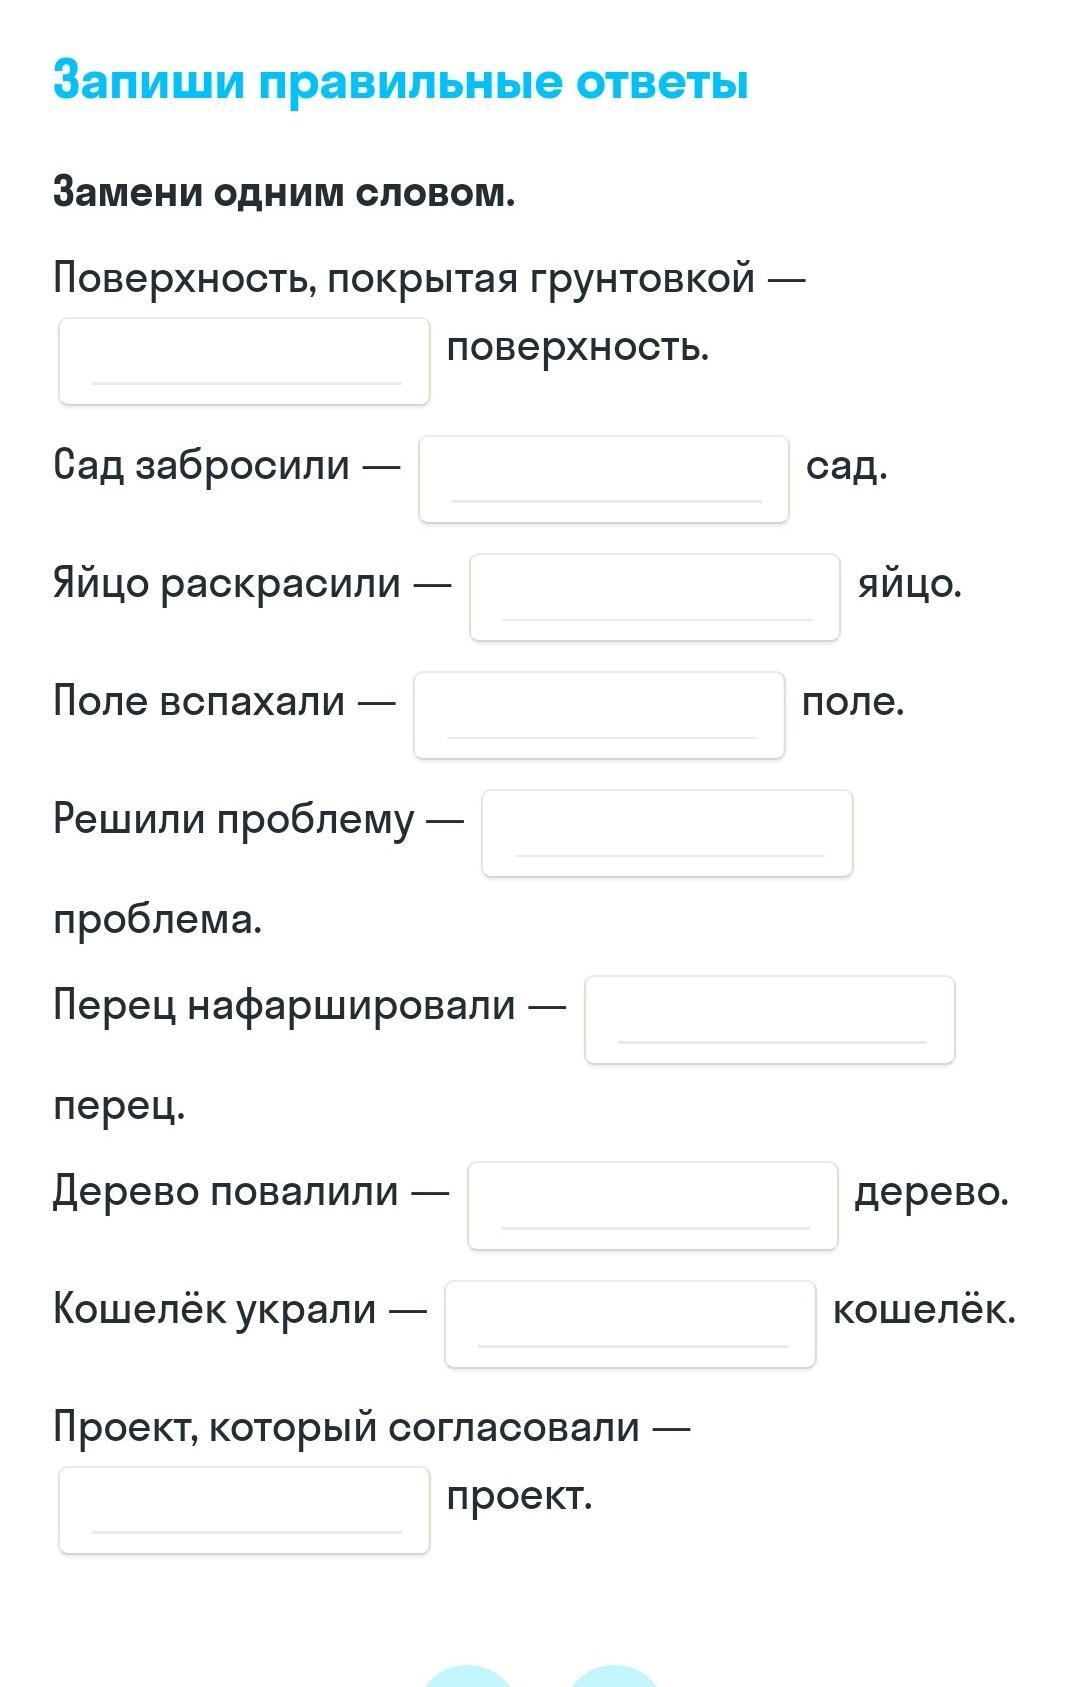Click the word 'кошелёк.' after the field
Screen dimensions: 1080x1687
point(924,1309)
